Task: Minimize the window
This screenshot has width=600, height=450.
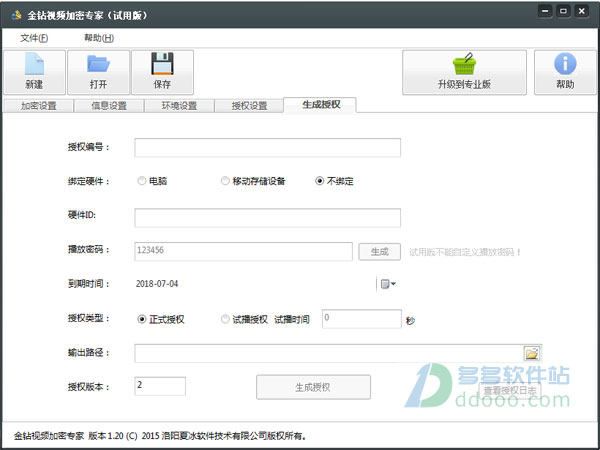Action: [545, 11]
